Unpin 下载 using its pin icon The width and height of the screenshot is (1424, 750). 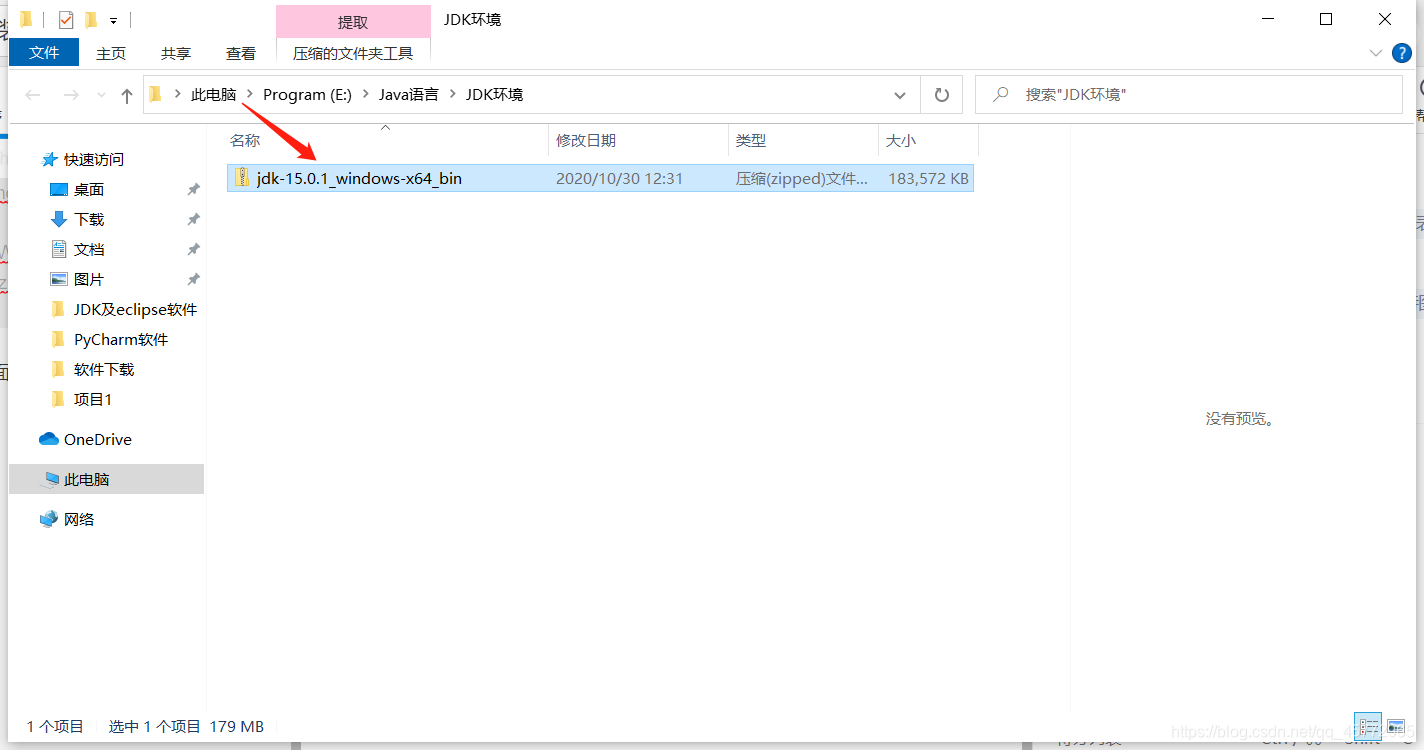point(193,219)
